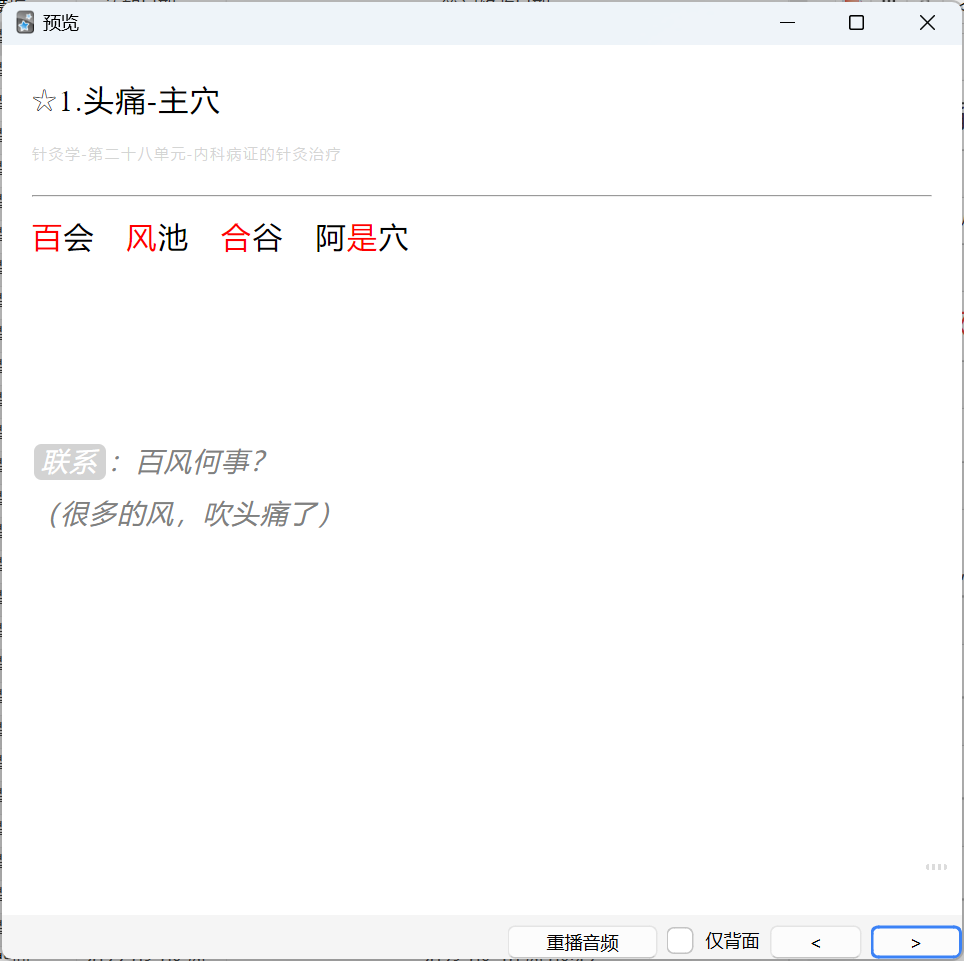Click the 重播音频 replay audio button

[582, 942]
